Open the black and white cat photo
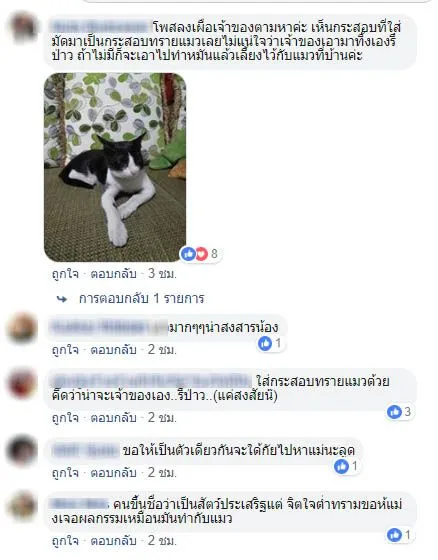Screen dimensions: 438x560 click(x=115, y=167)
